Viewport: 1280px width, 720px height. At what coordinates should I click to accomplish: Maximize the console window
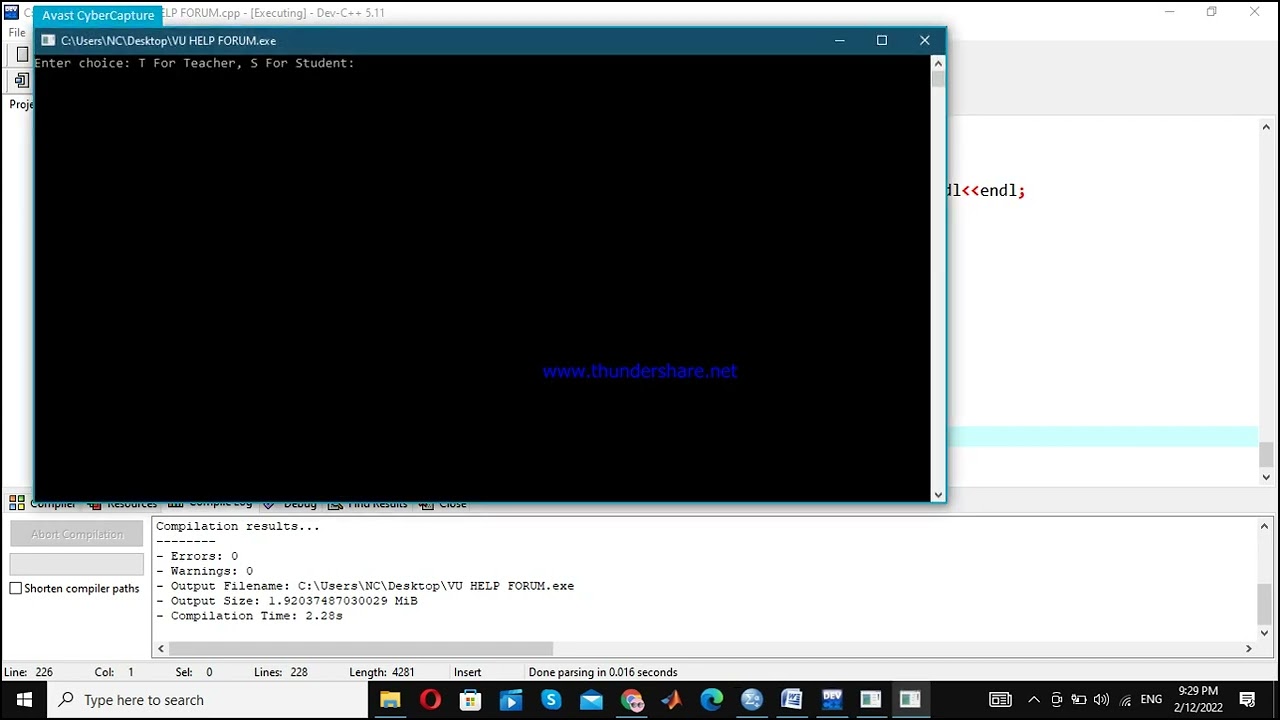click(x=882, y=40)
